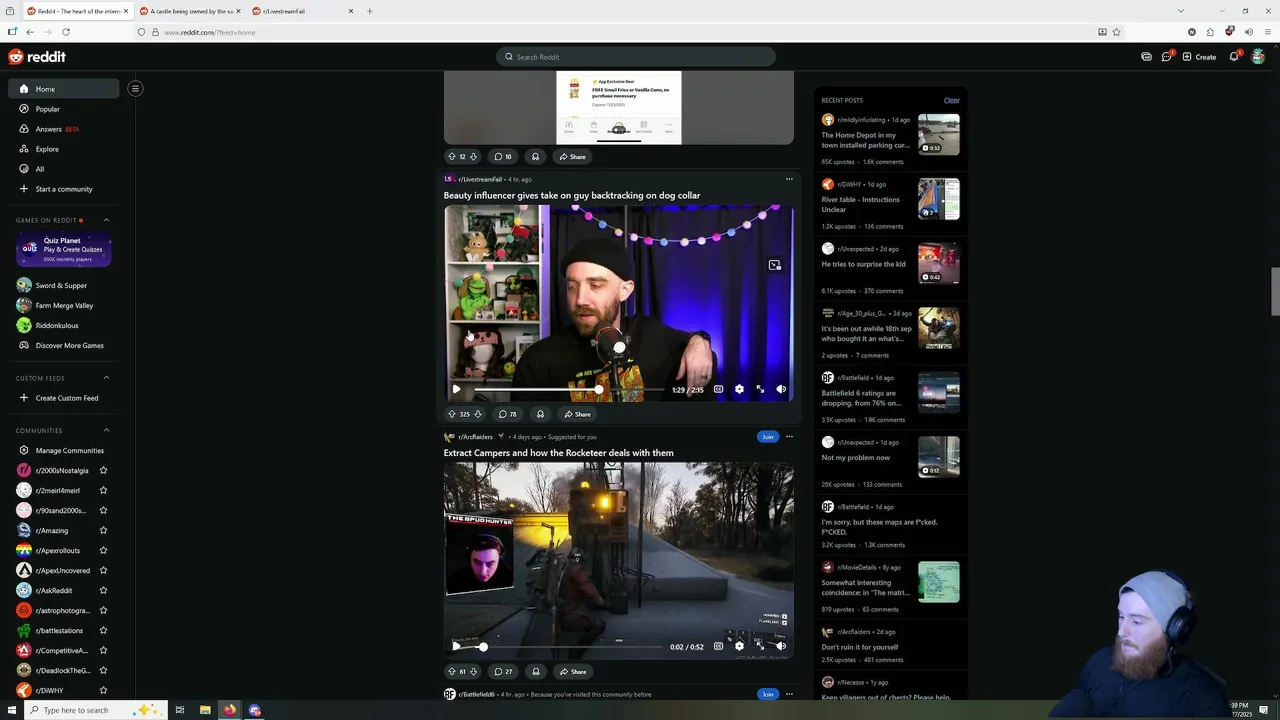
Task: Downvote the Extract Campers post
Action: pyautogui.click(x=473, y=671)
